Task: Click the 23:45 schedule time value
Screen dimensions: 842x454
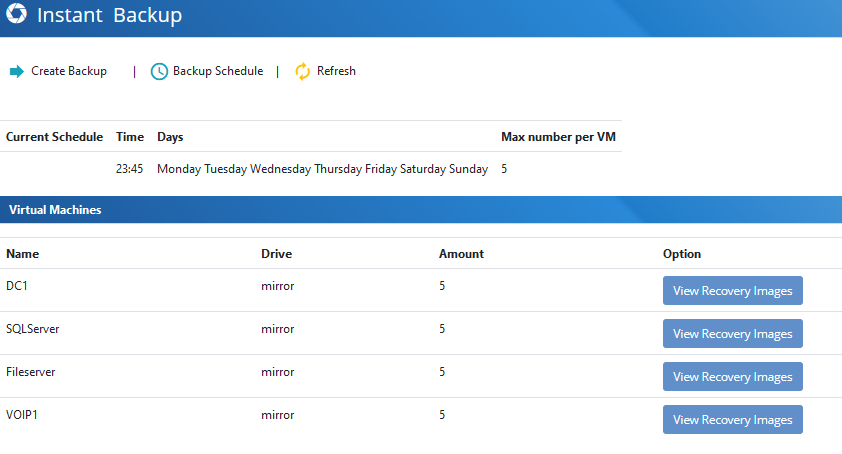Action: pyautogui.click(x=130, y=169)
